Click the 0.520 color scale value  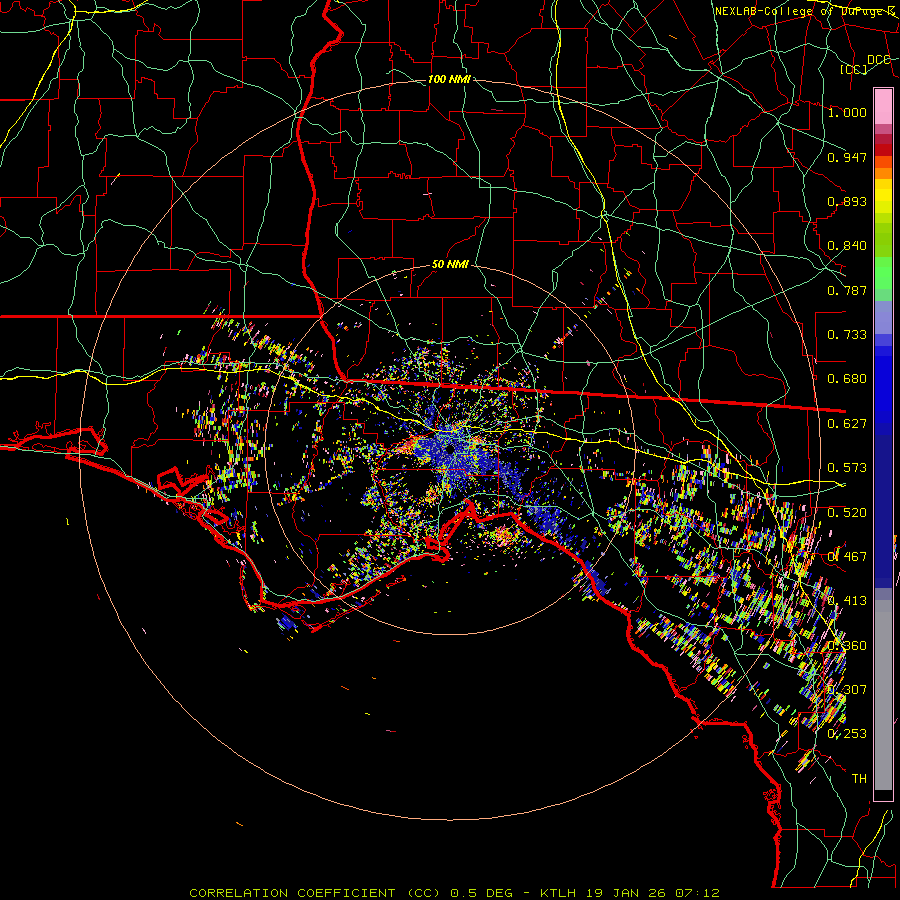click(847, 513)
